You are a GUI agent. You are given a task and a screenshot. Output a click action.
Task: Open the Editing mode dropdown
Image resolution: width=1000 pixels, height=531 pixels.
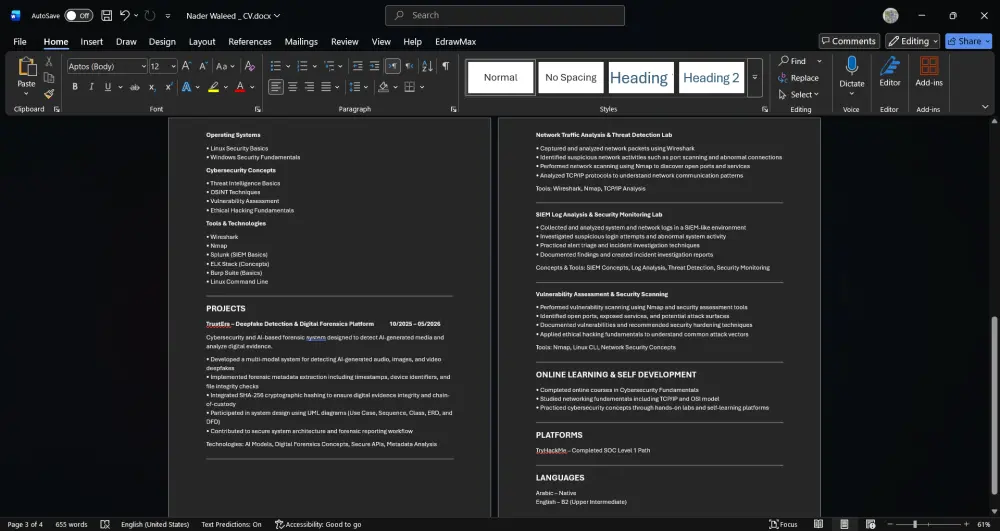click(913, 41)
